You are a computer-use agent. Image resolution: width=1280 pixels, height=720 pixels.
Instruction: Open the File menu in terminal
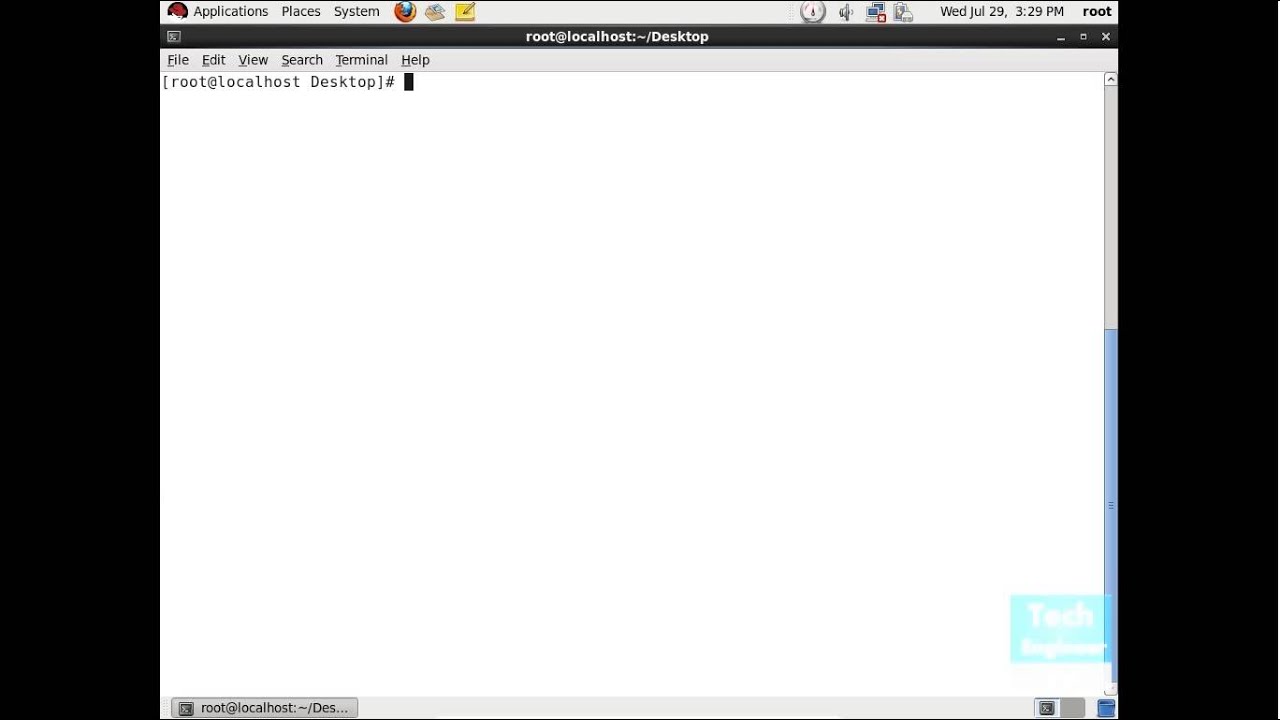point(178,60)
